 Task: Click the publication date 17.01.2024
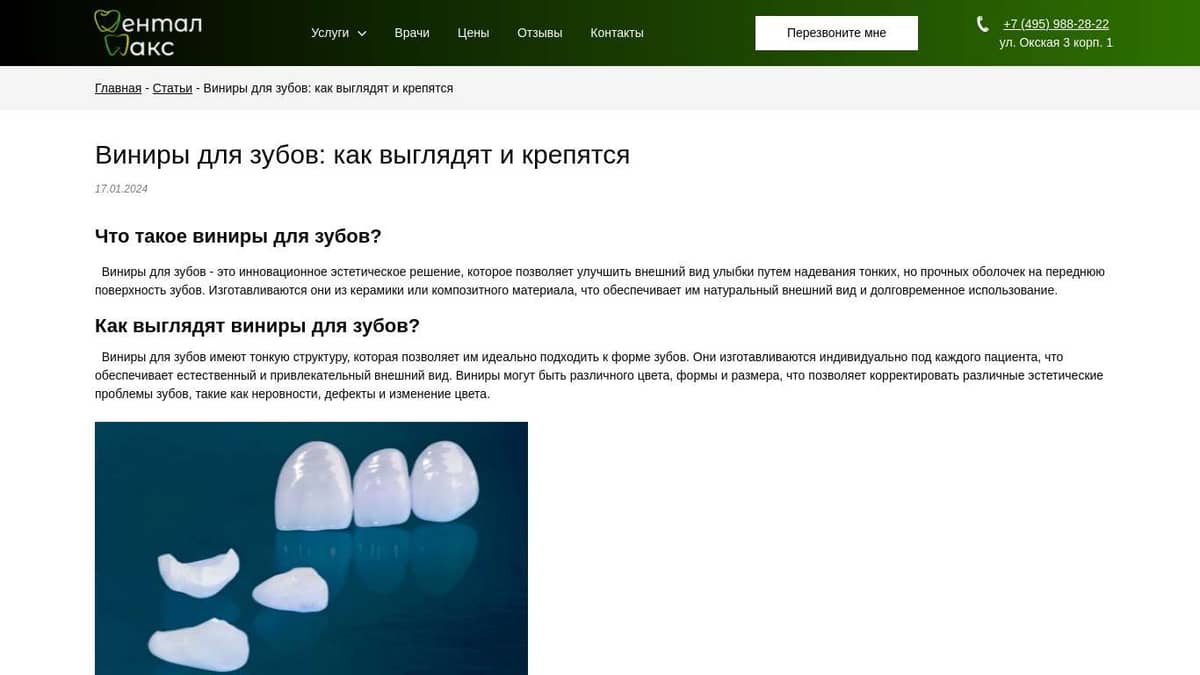click(x=120, y=188)
